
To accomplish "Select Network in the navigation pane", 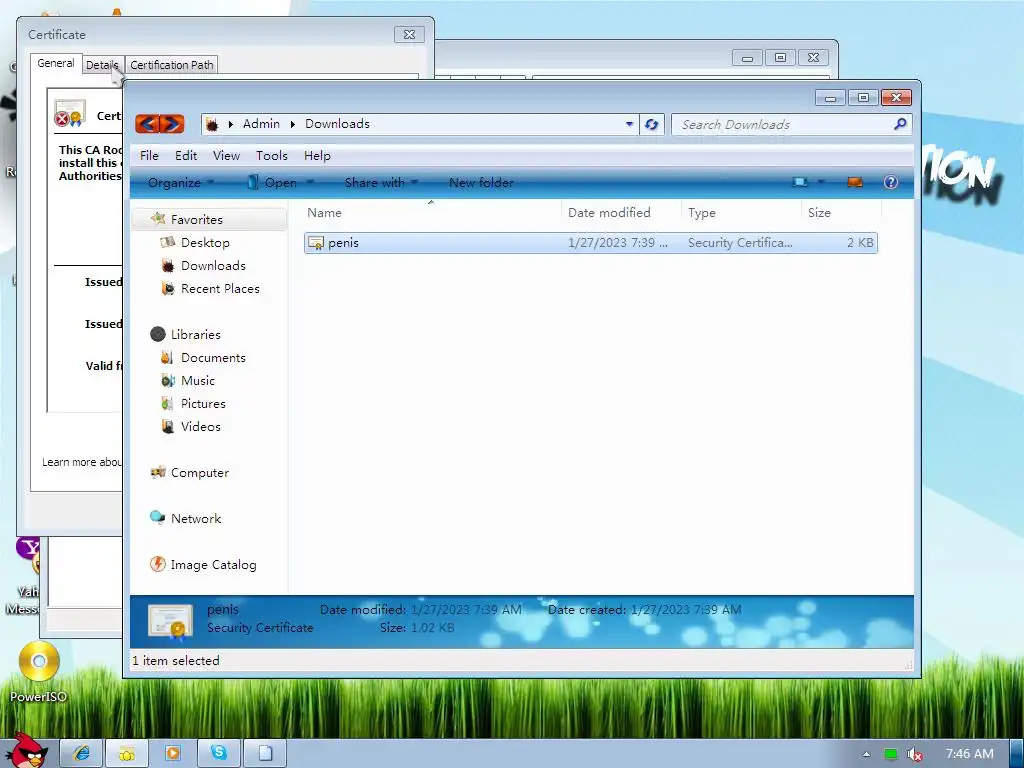I will [x=196, y=519].
